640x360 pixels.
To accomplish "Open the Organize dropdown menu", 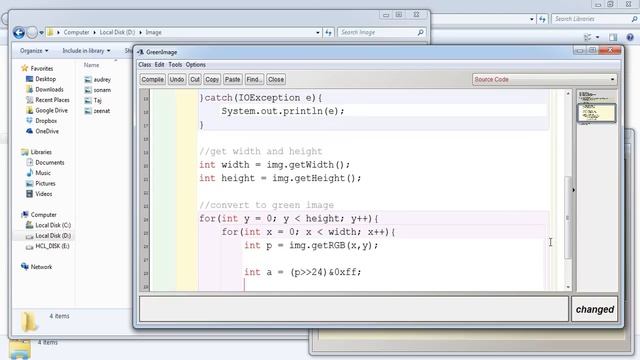I will click(34, 51).
